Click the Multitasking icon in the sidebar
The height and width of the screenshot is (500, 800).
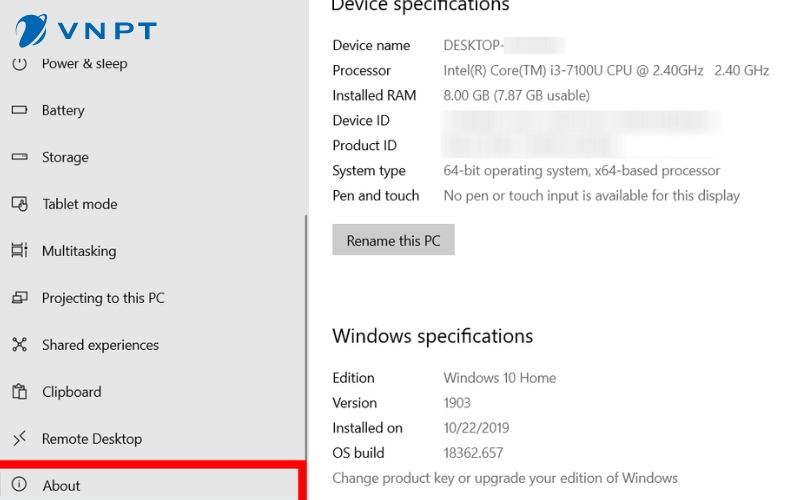[19, 251]
